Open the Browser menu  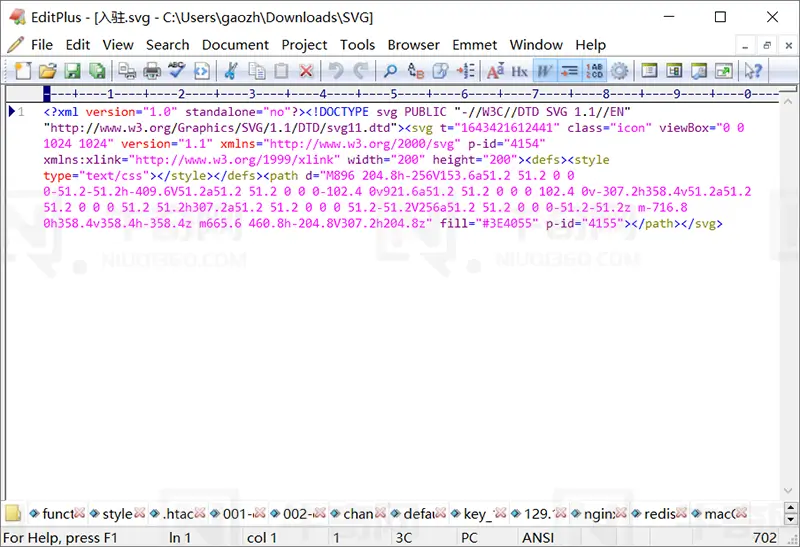coord(413,45)
